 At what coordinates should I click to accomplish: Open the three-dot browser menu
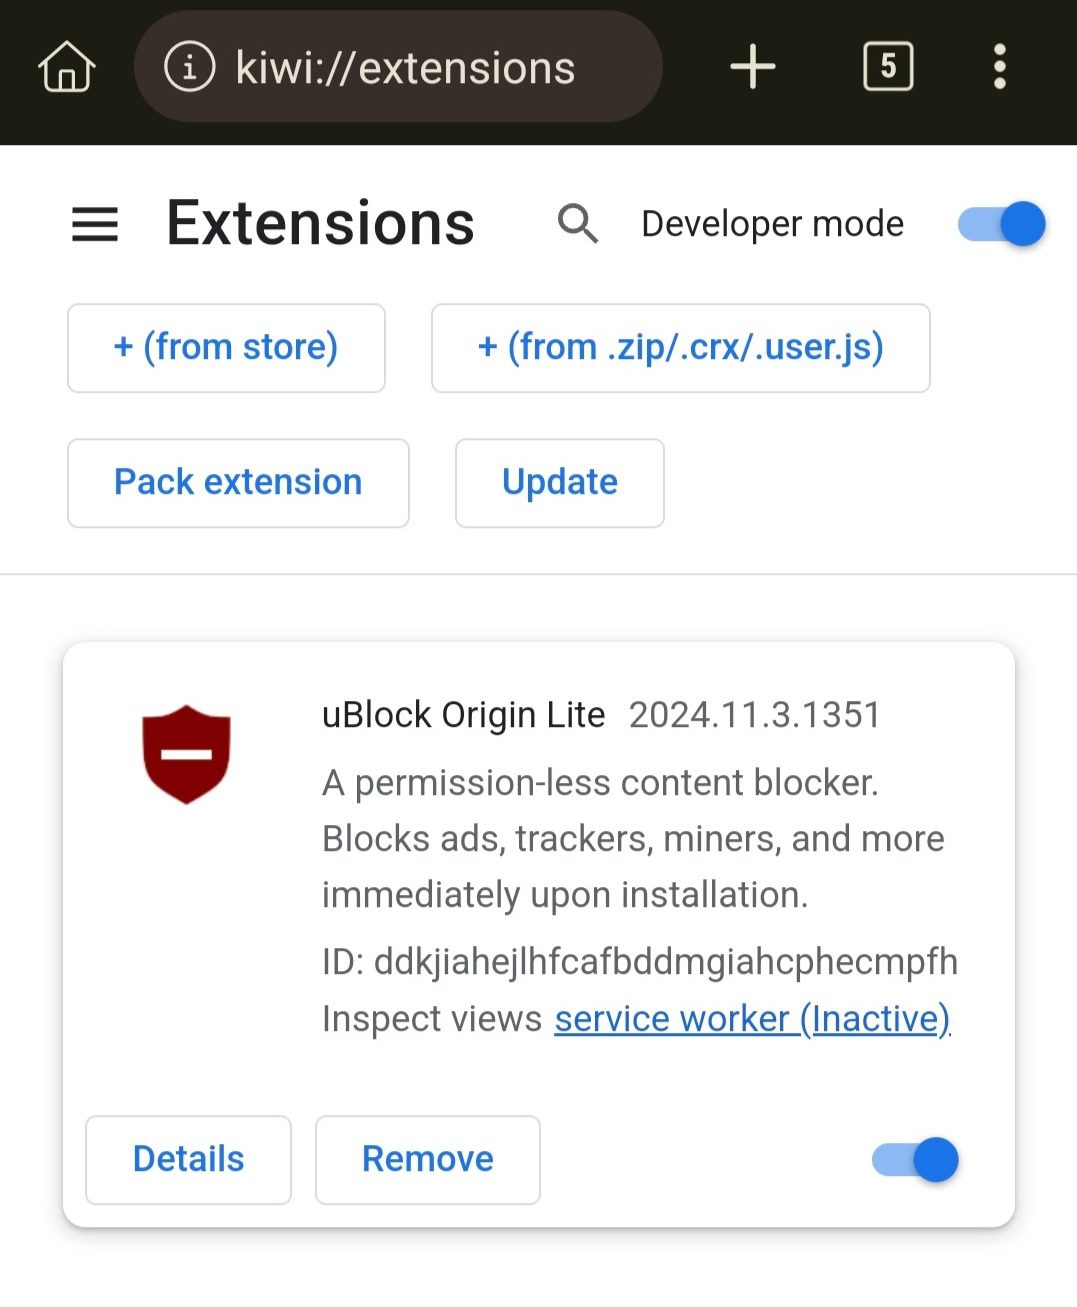[x=999, y=67]
